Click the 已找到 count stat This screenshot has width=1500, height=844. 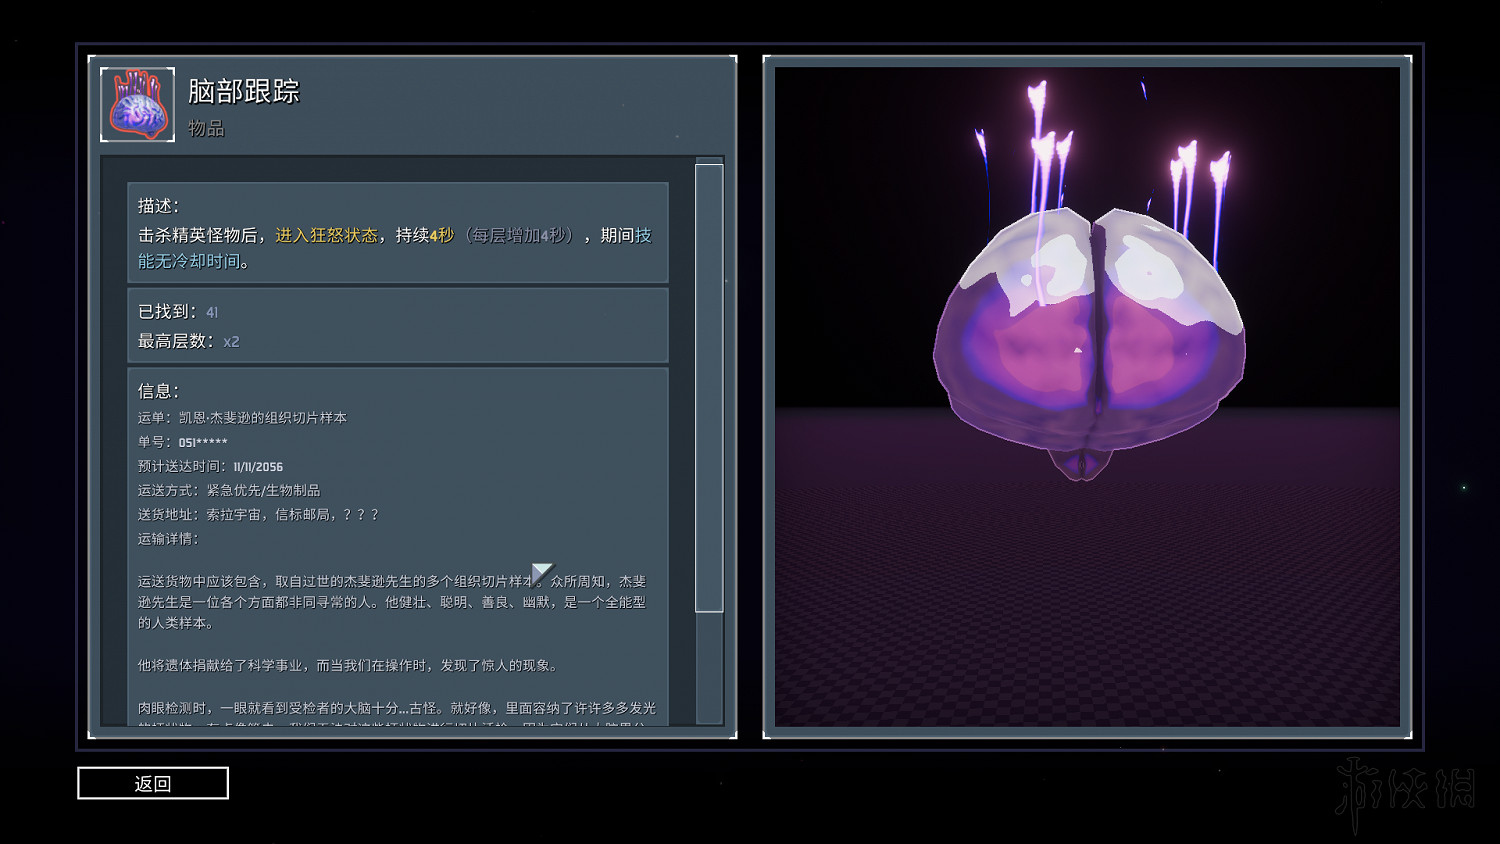[x=178, y=312]
